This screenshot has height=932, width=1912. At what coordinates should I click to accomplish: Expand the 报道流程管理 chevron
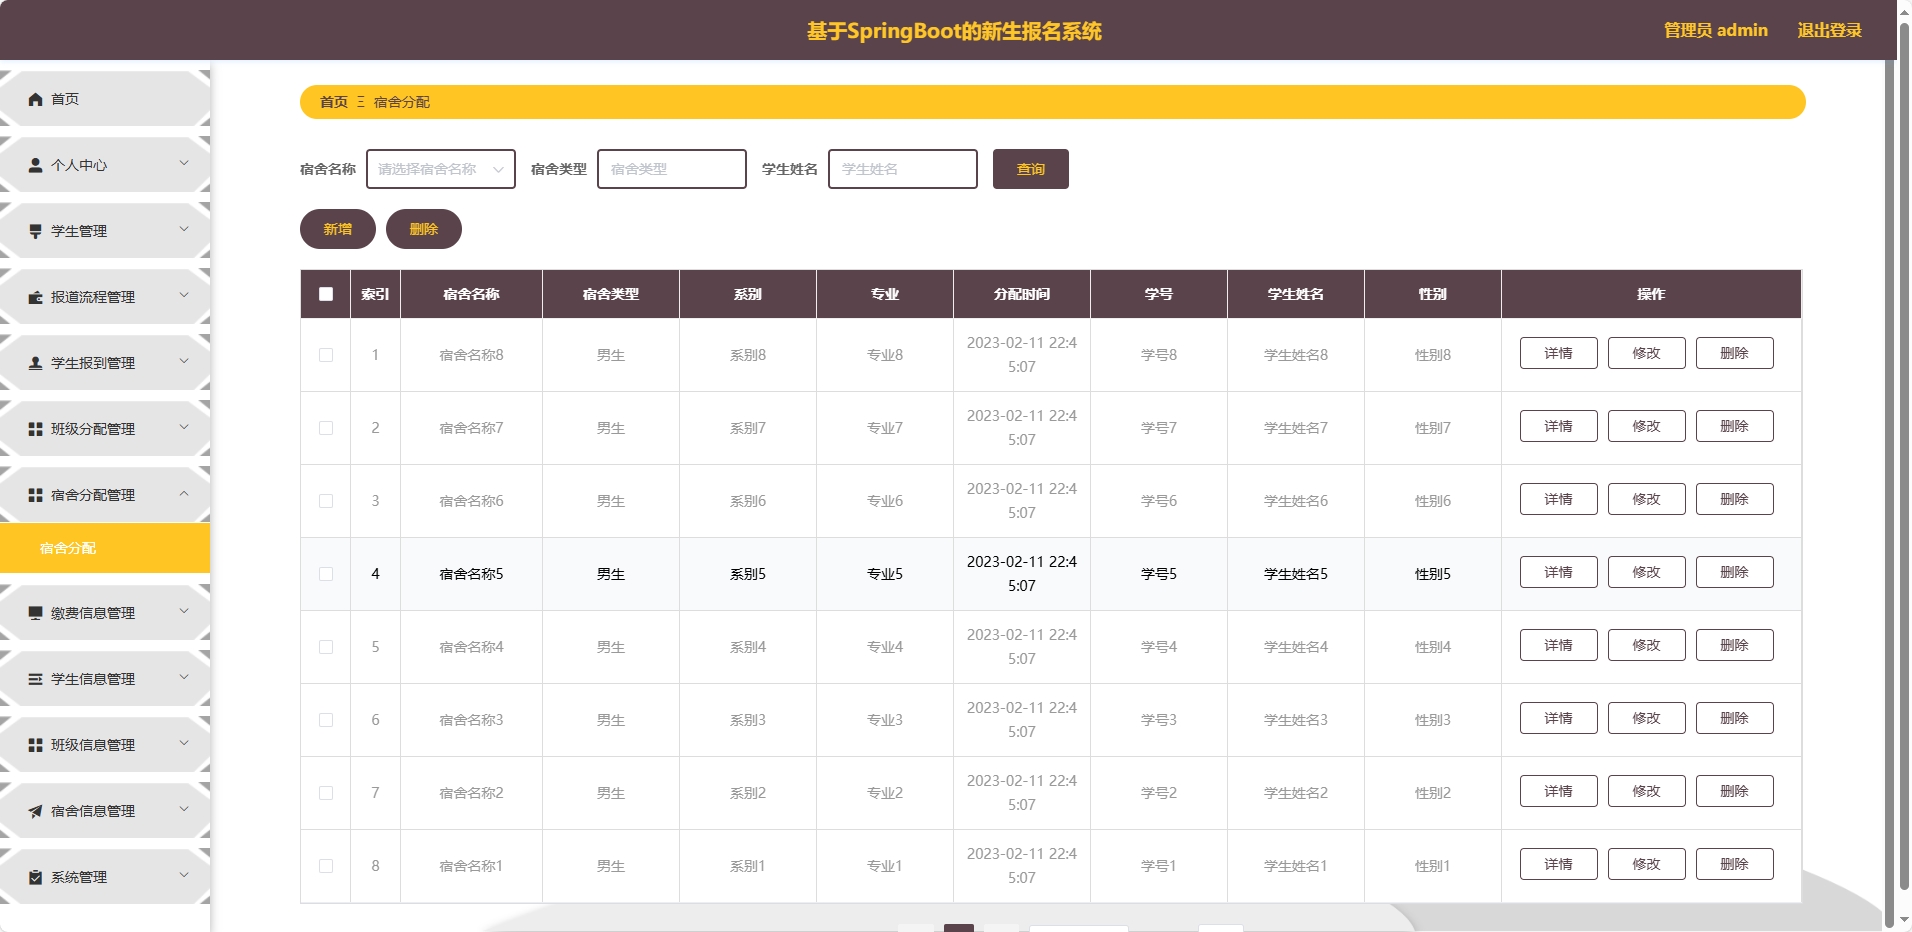click(x=184, y=295)
